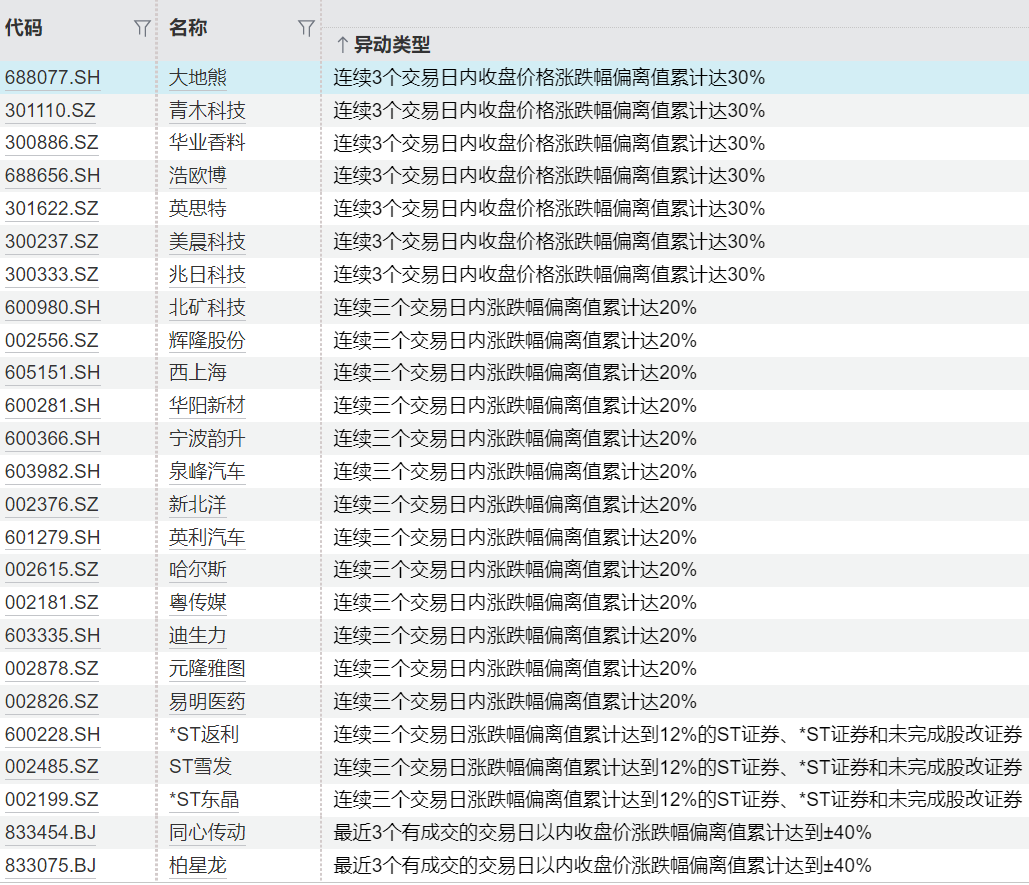Open stock code 600366.SH
Viewport: 1029px width, 885px height.
coord(52,438)
